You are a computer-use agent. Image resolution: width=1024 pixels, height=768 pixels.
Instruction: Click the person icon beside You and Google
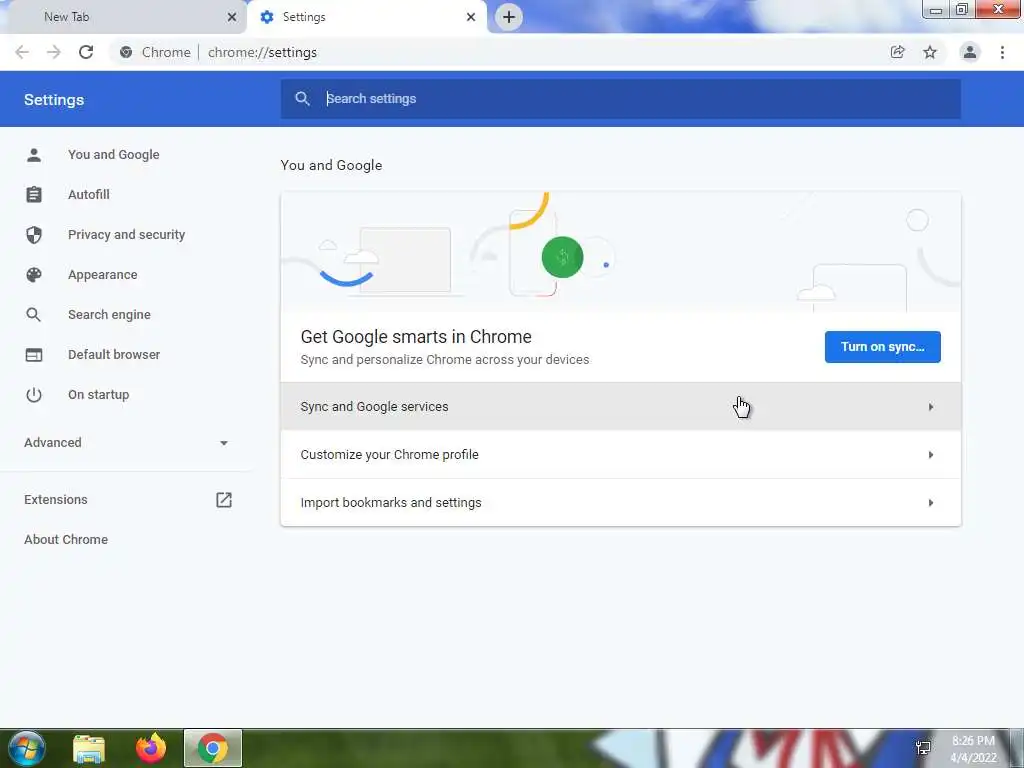coord(34,155)
